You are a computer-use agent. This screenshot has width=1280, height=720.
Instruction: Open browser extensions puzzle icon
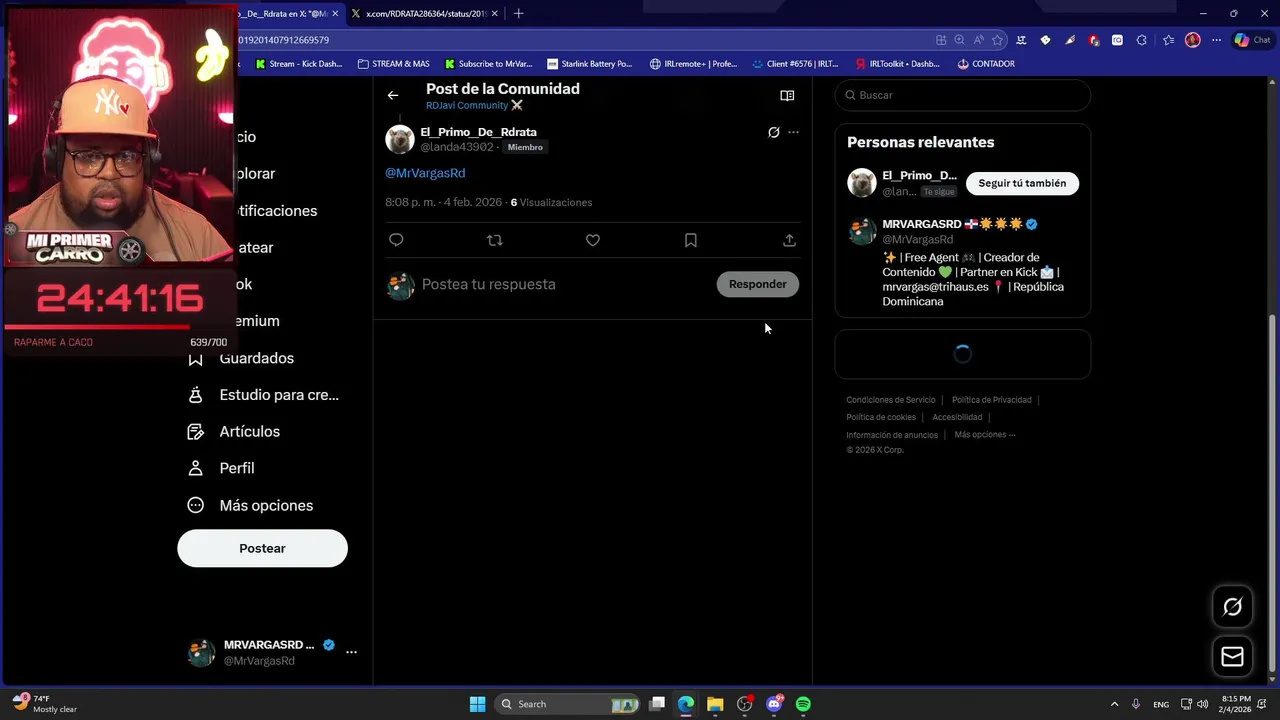tap(1141, 40)
